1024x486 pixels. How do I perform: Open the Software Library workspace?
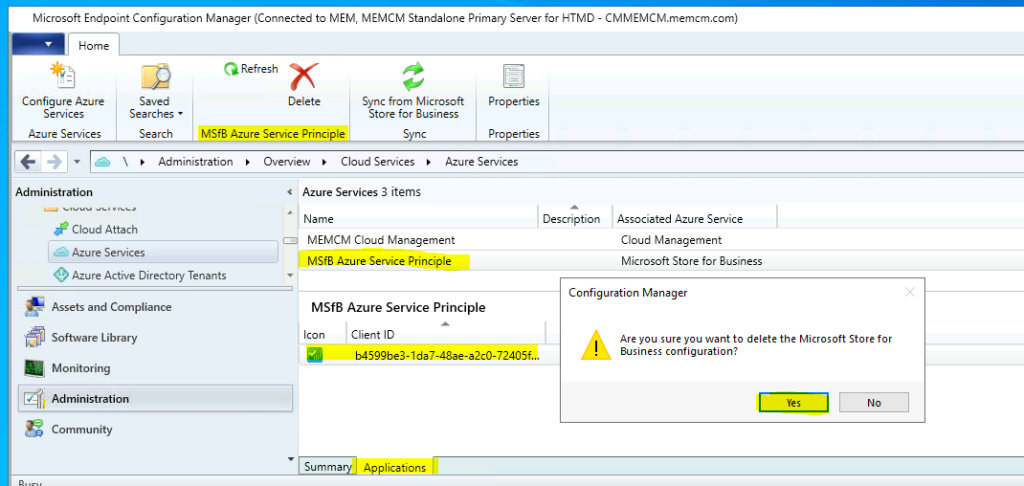(x=155, y=337)
